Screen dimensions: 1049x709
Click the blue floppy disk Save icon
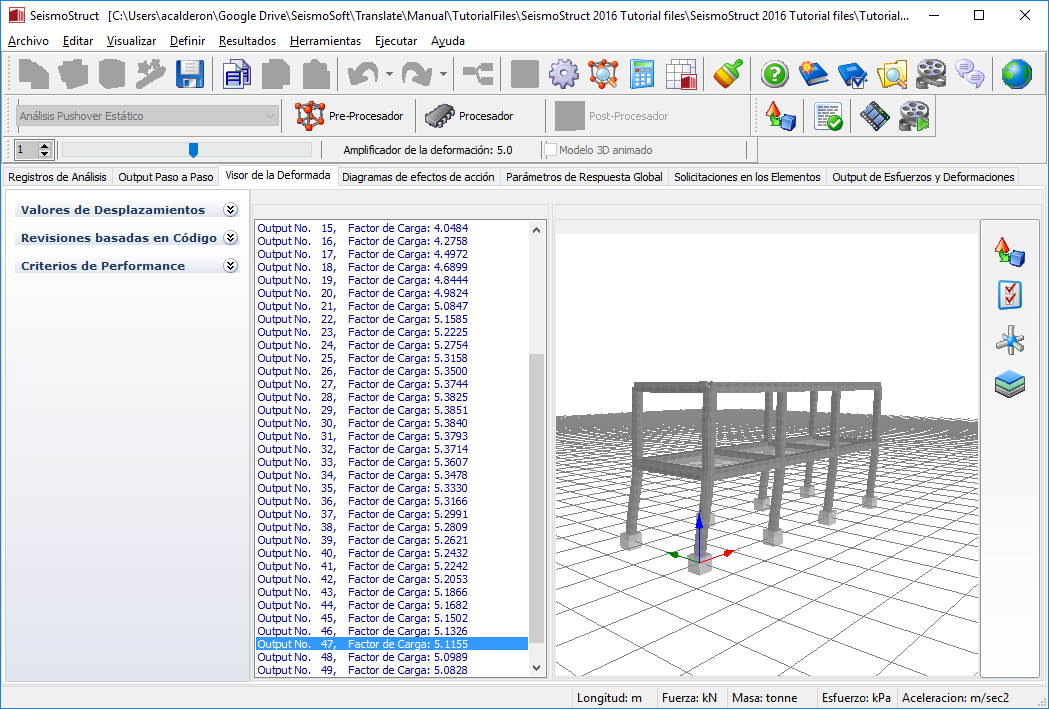tap(190, 74)
